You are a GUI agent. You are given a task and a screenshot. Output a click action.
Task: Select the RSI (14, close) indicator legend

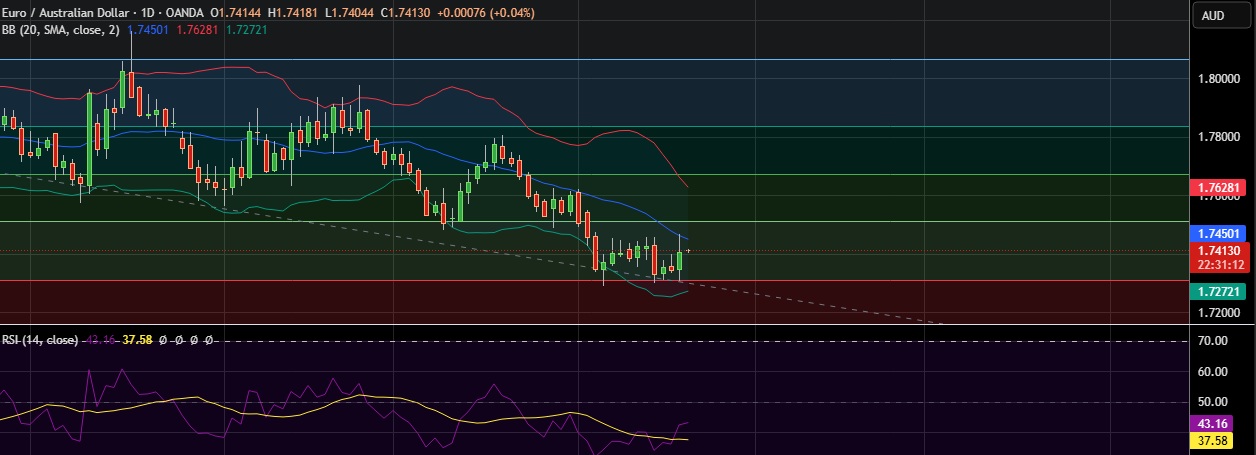point(40,340)
